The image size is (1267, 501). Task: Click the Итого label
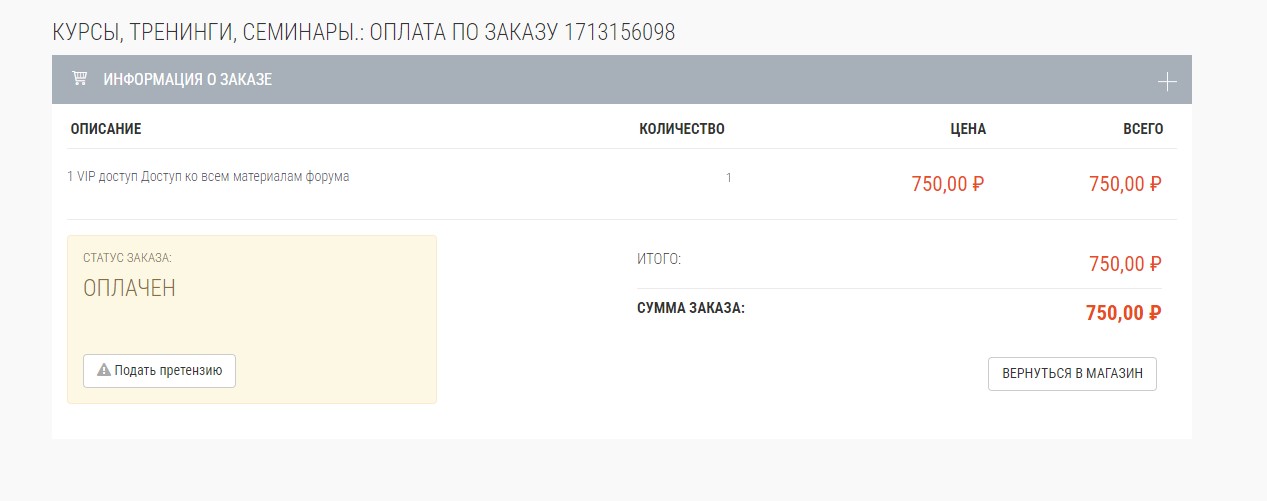tap(659, 259)
